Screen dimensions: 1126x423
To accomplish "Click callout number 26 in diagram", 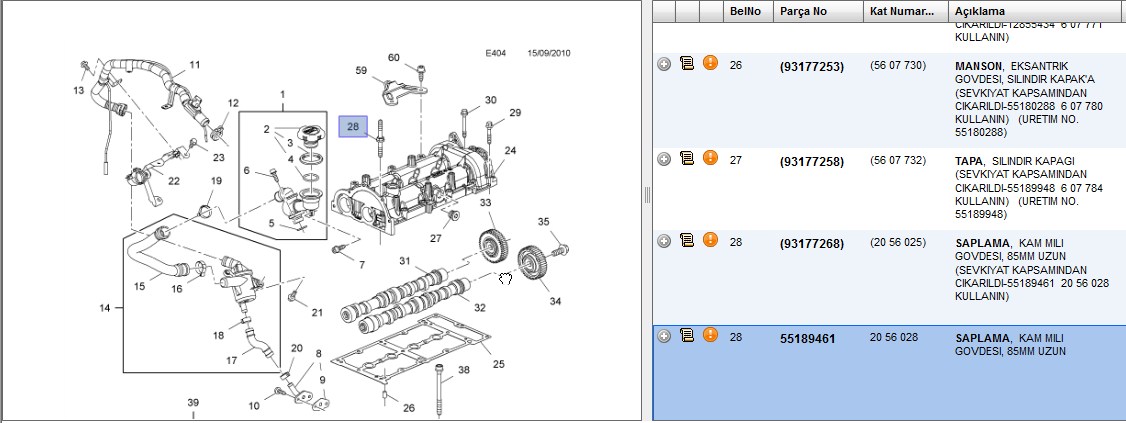I will pyautogui.click(x=409, y=408).
